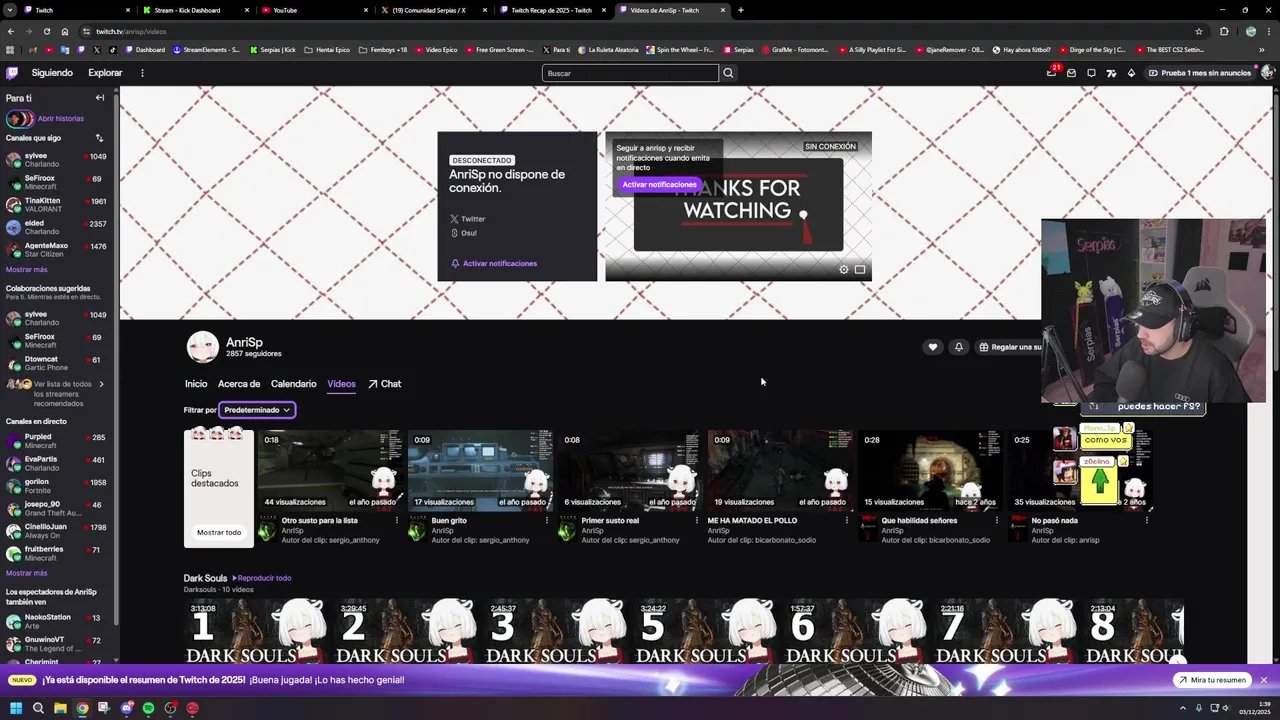The width and height of the screenshot is (1280, 720).
Task: Click the search magnifier button
Action: (728, 73)
